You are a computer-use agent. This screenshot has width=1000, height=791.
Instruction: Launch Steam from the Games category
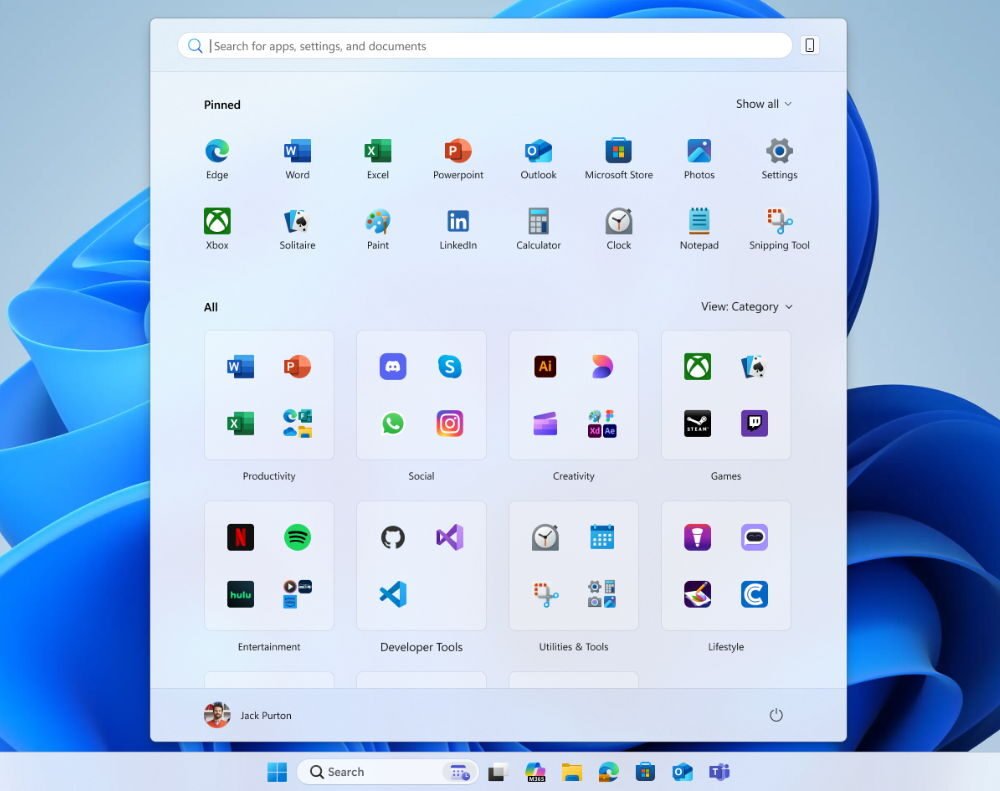coord(698,423)
